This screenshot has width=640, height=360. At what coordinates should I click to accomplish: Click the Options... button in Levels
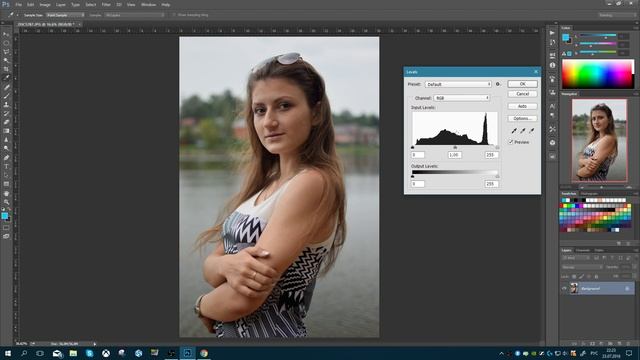pyautogui.click(x=522, y=118)
